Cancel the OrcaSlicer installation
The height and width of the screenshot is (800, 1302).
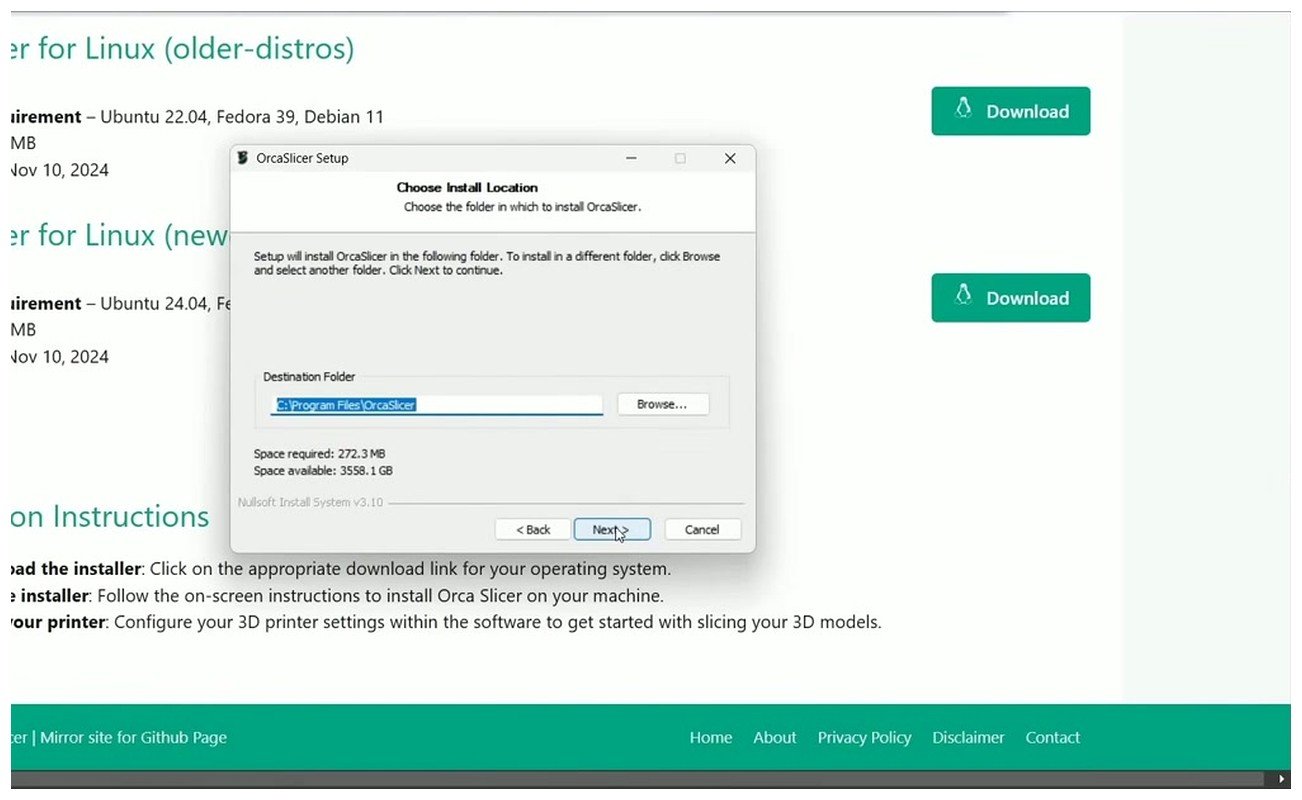coord(702,529)
